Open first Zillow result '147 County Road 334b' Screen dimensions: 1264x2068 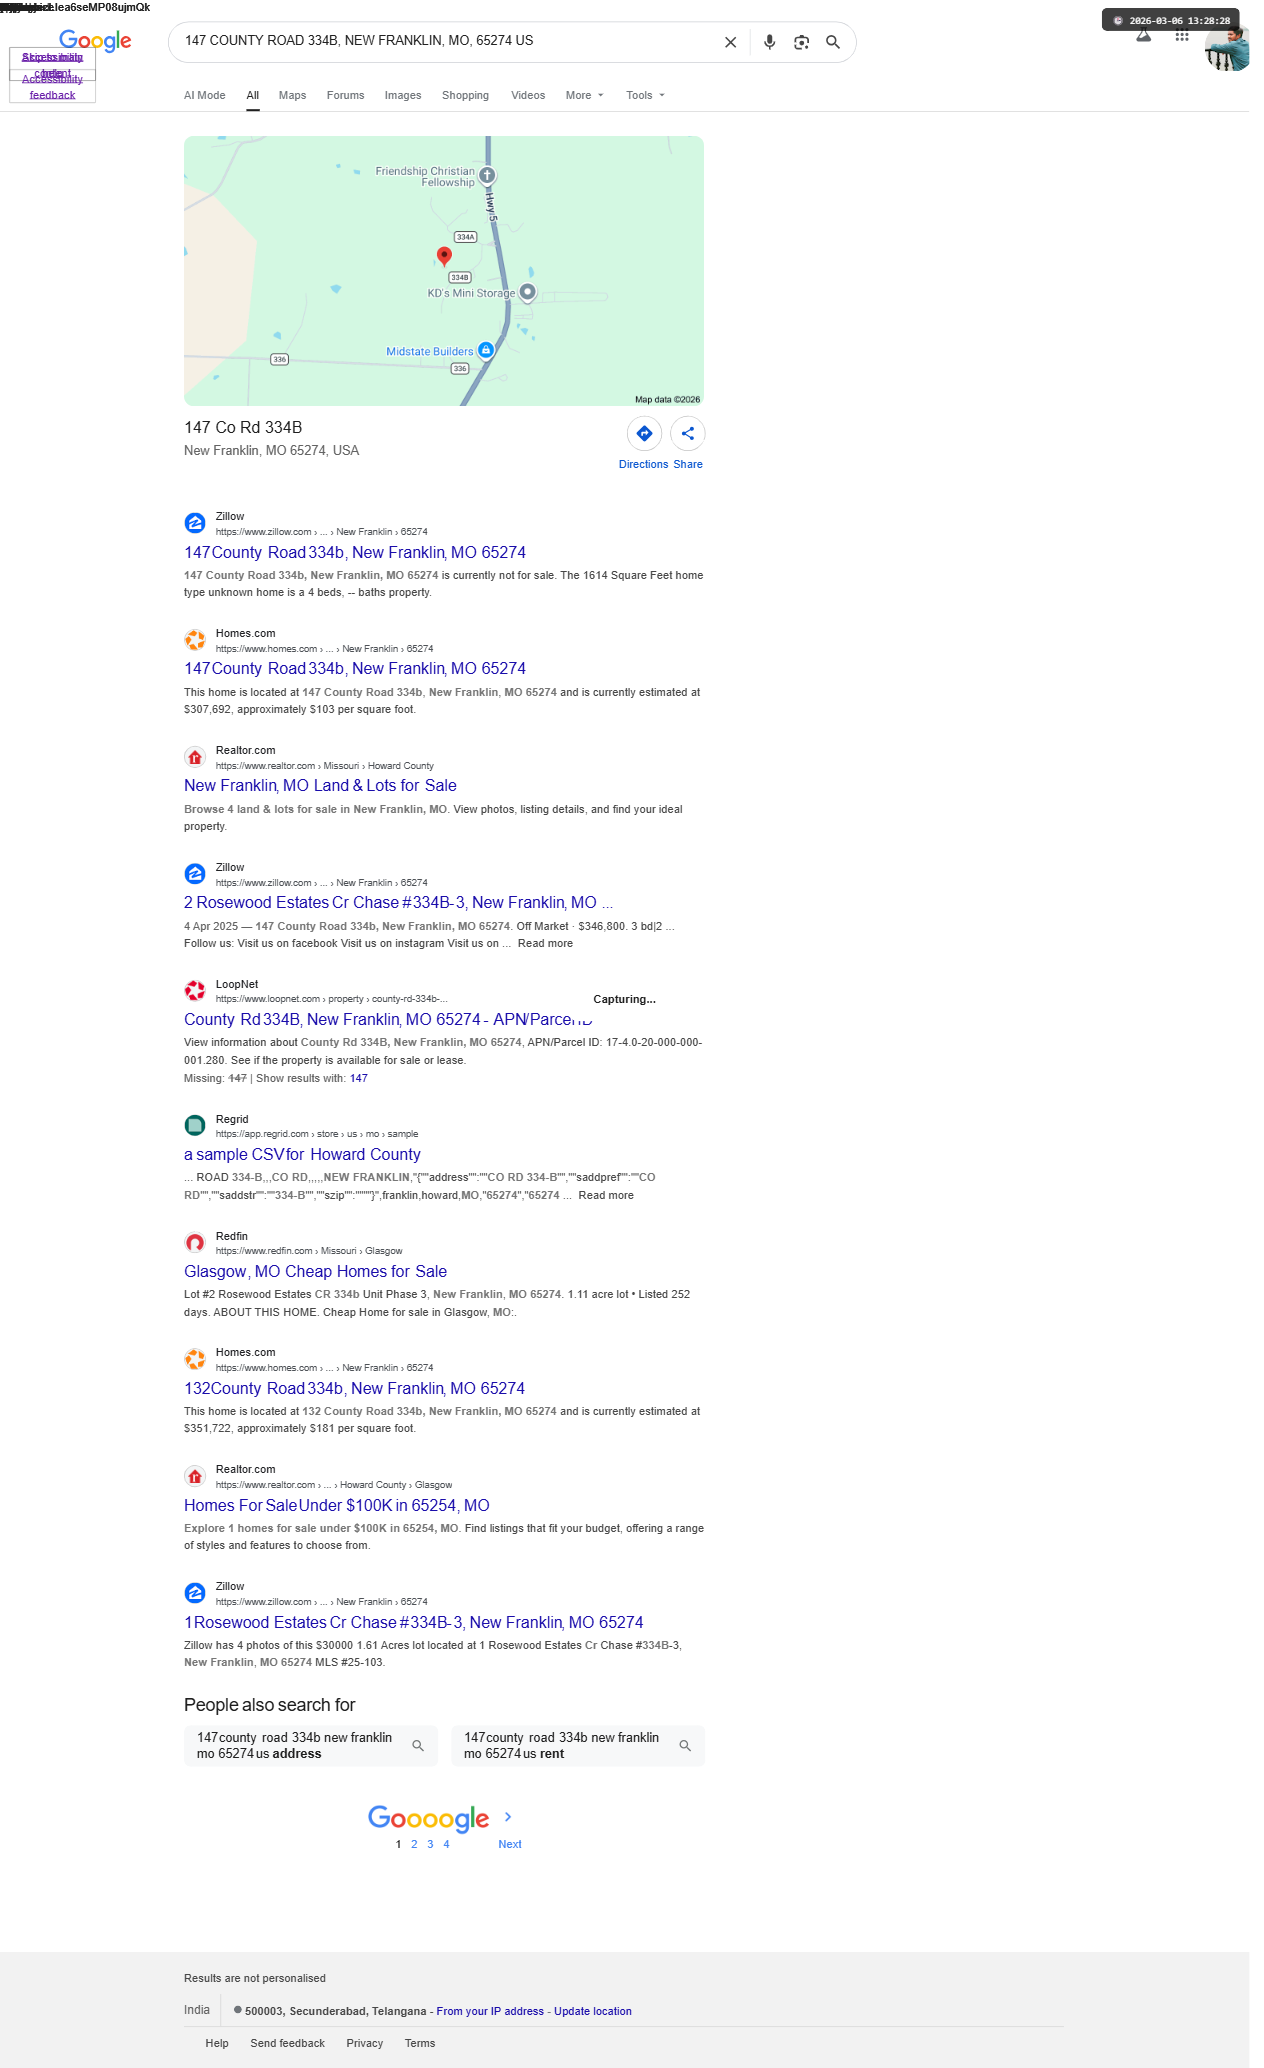click(x=355, y=552)
